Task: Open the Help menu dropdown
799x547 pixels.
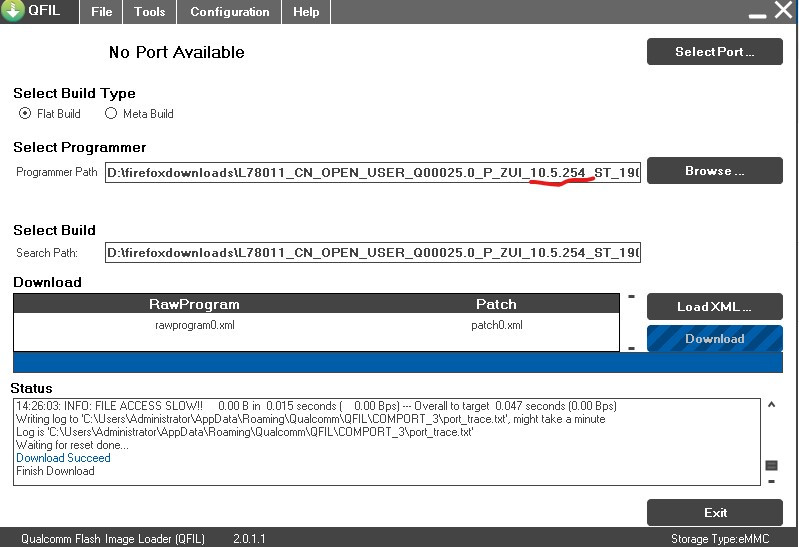Action: 306,12
